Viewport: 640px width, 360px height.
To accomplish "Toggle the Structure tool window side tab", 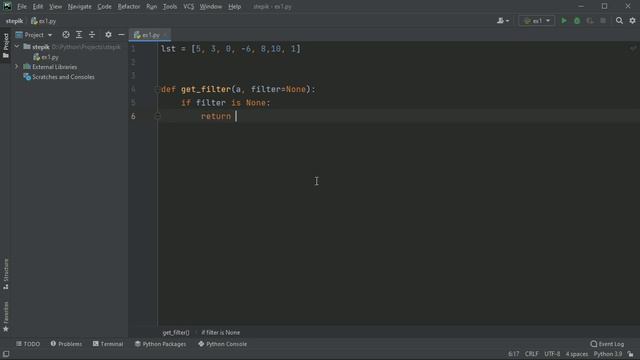I will point(6,274).
